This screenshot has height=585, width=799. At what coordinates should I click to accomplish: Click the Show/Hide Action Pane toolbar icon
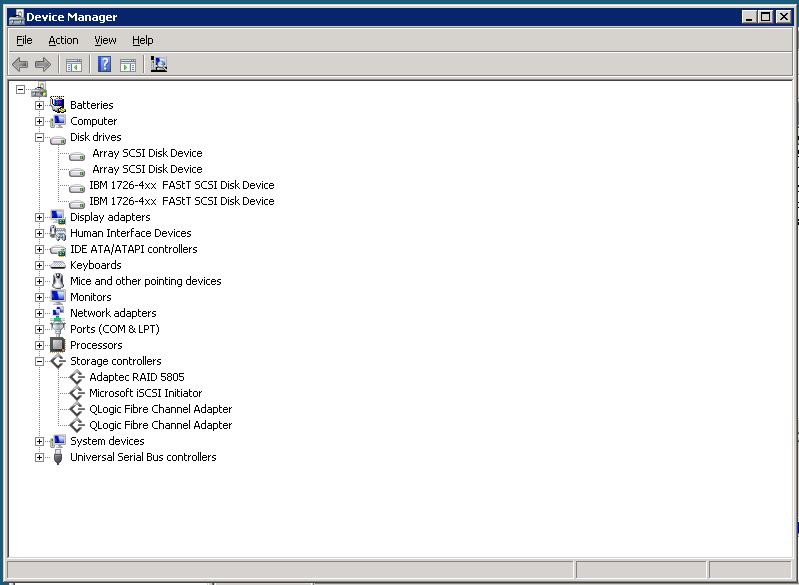point(128,65)
